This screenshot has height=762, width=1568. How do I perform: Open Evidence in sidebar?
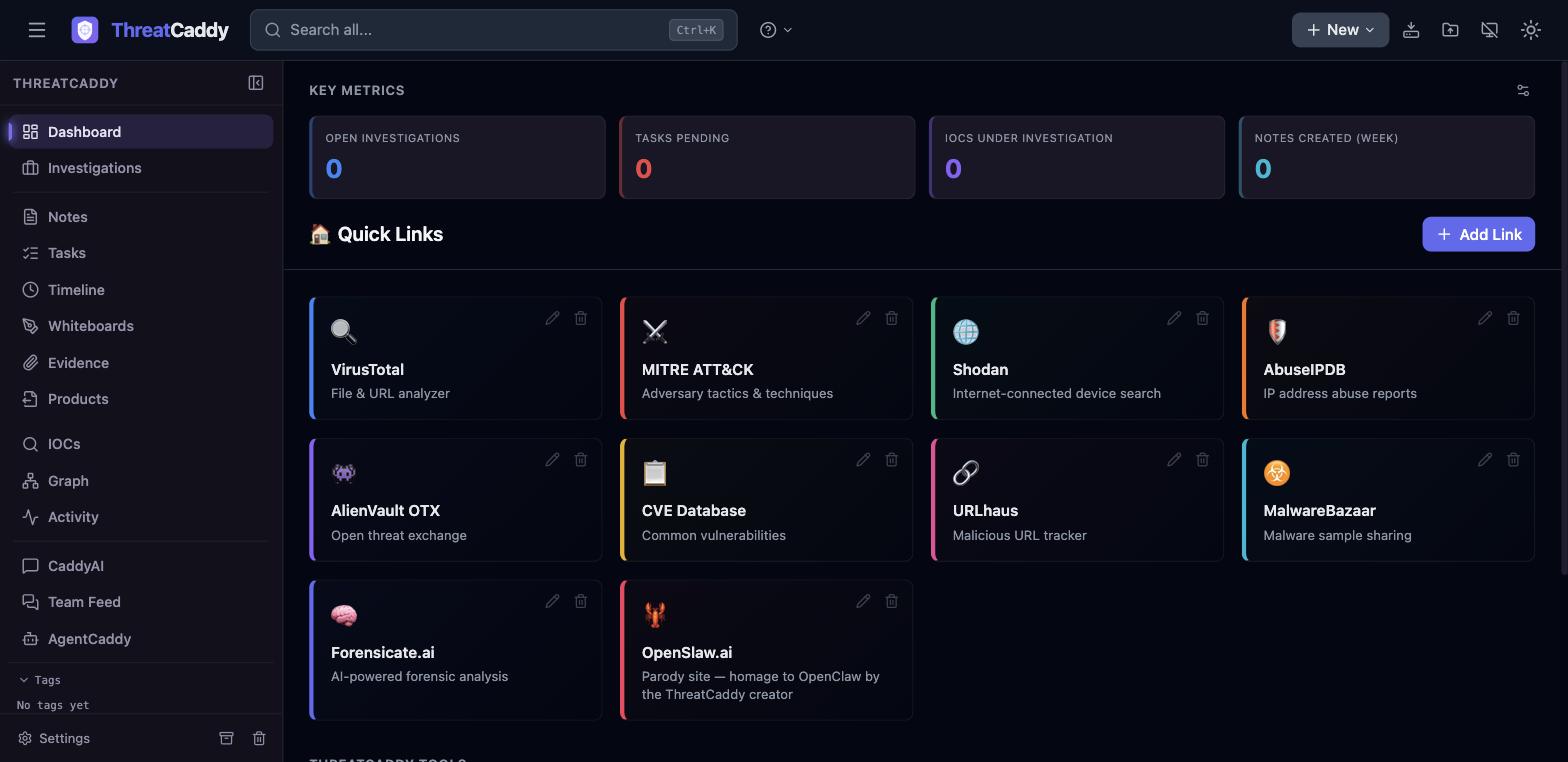click(140, 363)
